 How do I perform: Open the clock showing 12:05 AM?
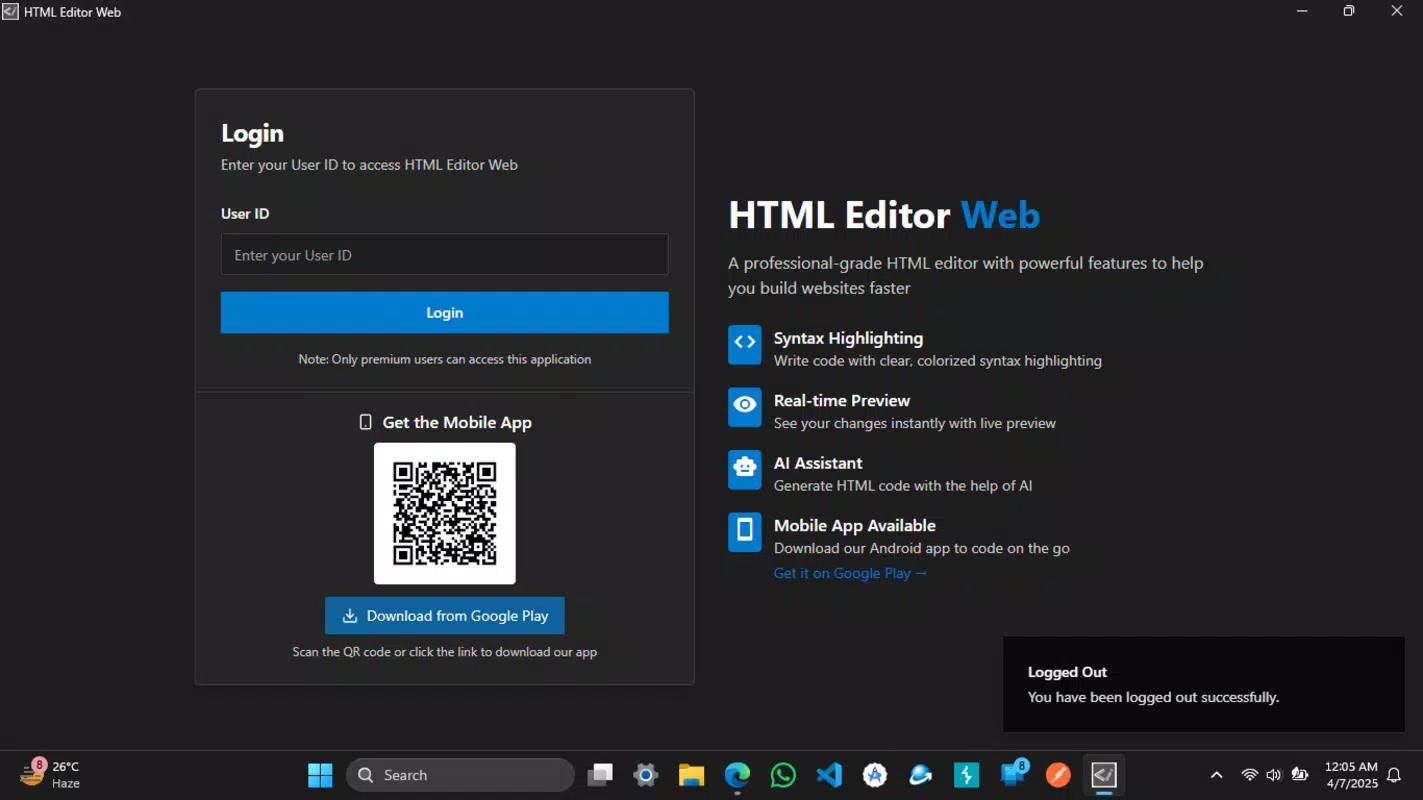click(1350, 775)
